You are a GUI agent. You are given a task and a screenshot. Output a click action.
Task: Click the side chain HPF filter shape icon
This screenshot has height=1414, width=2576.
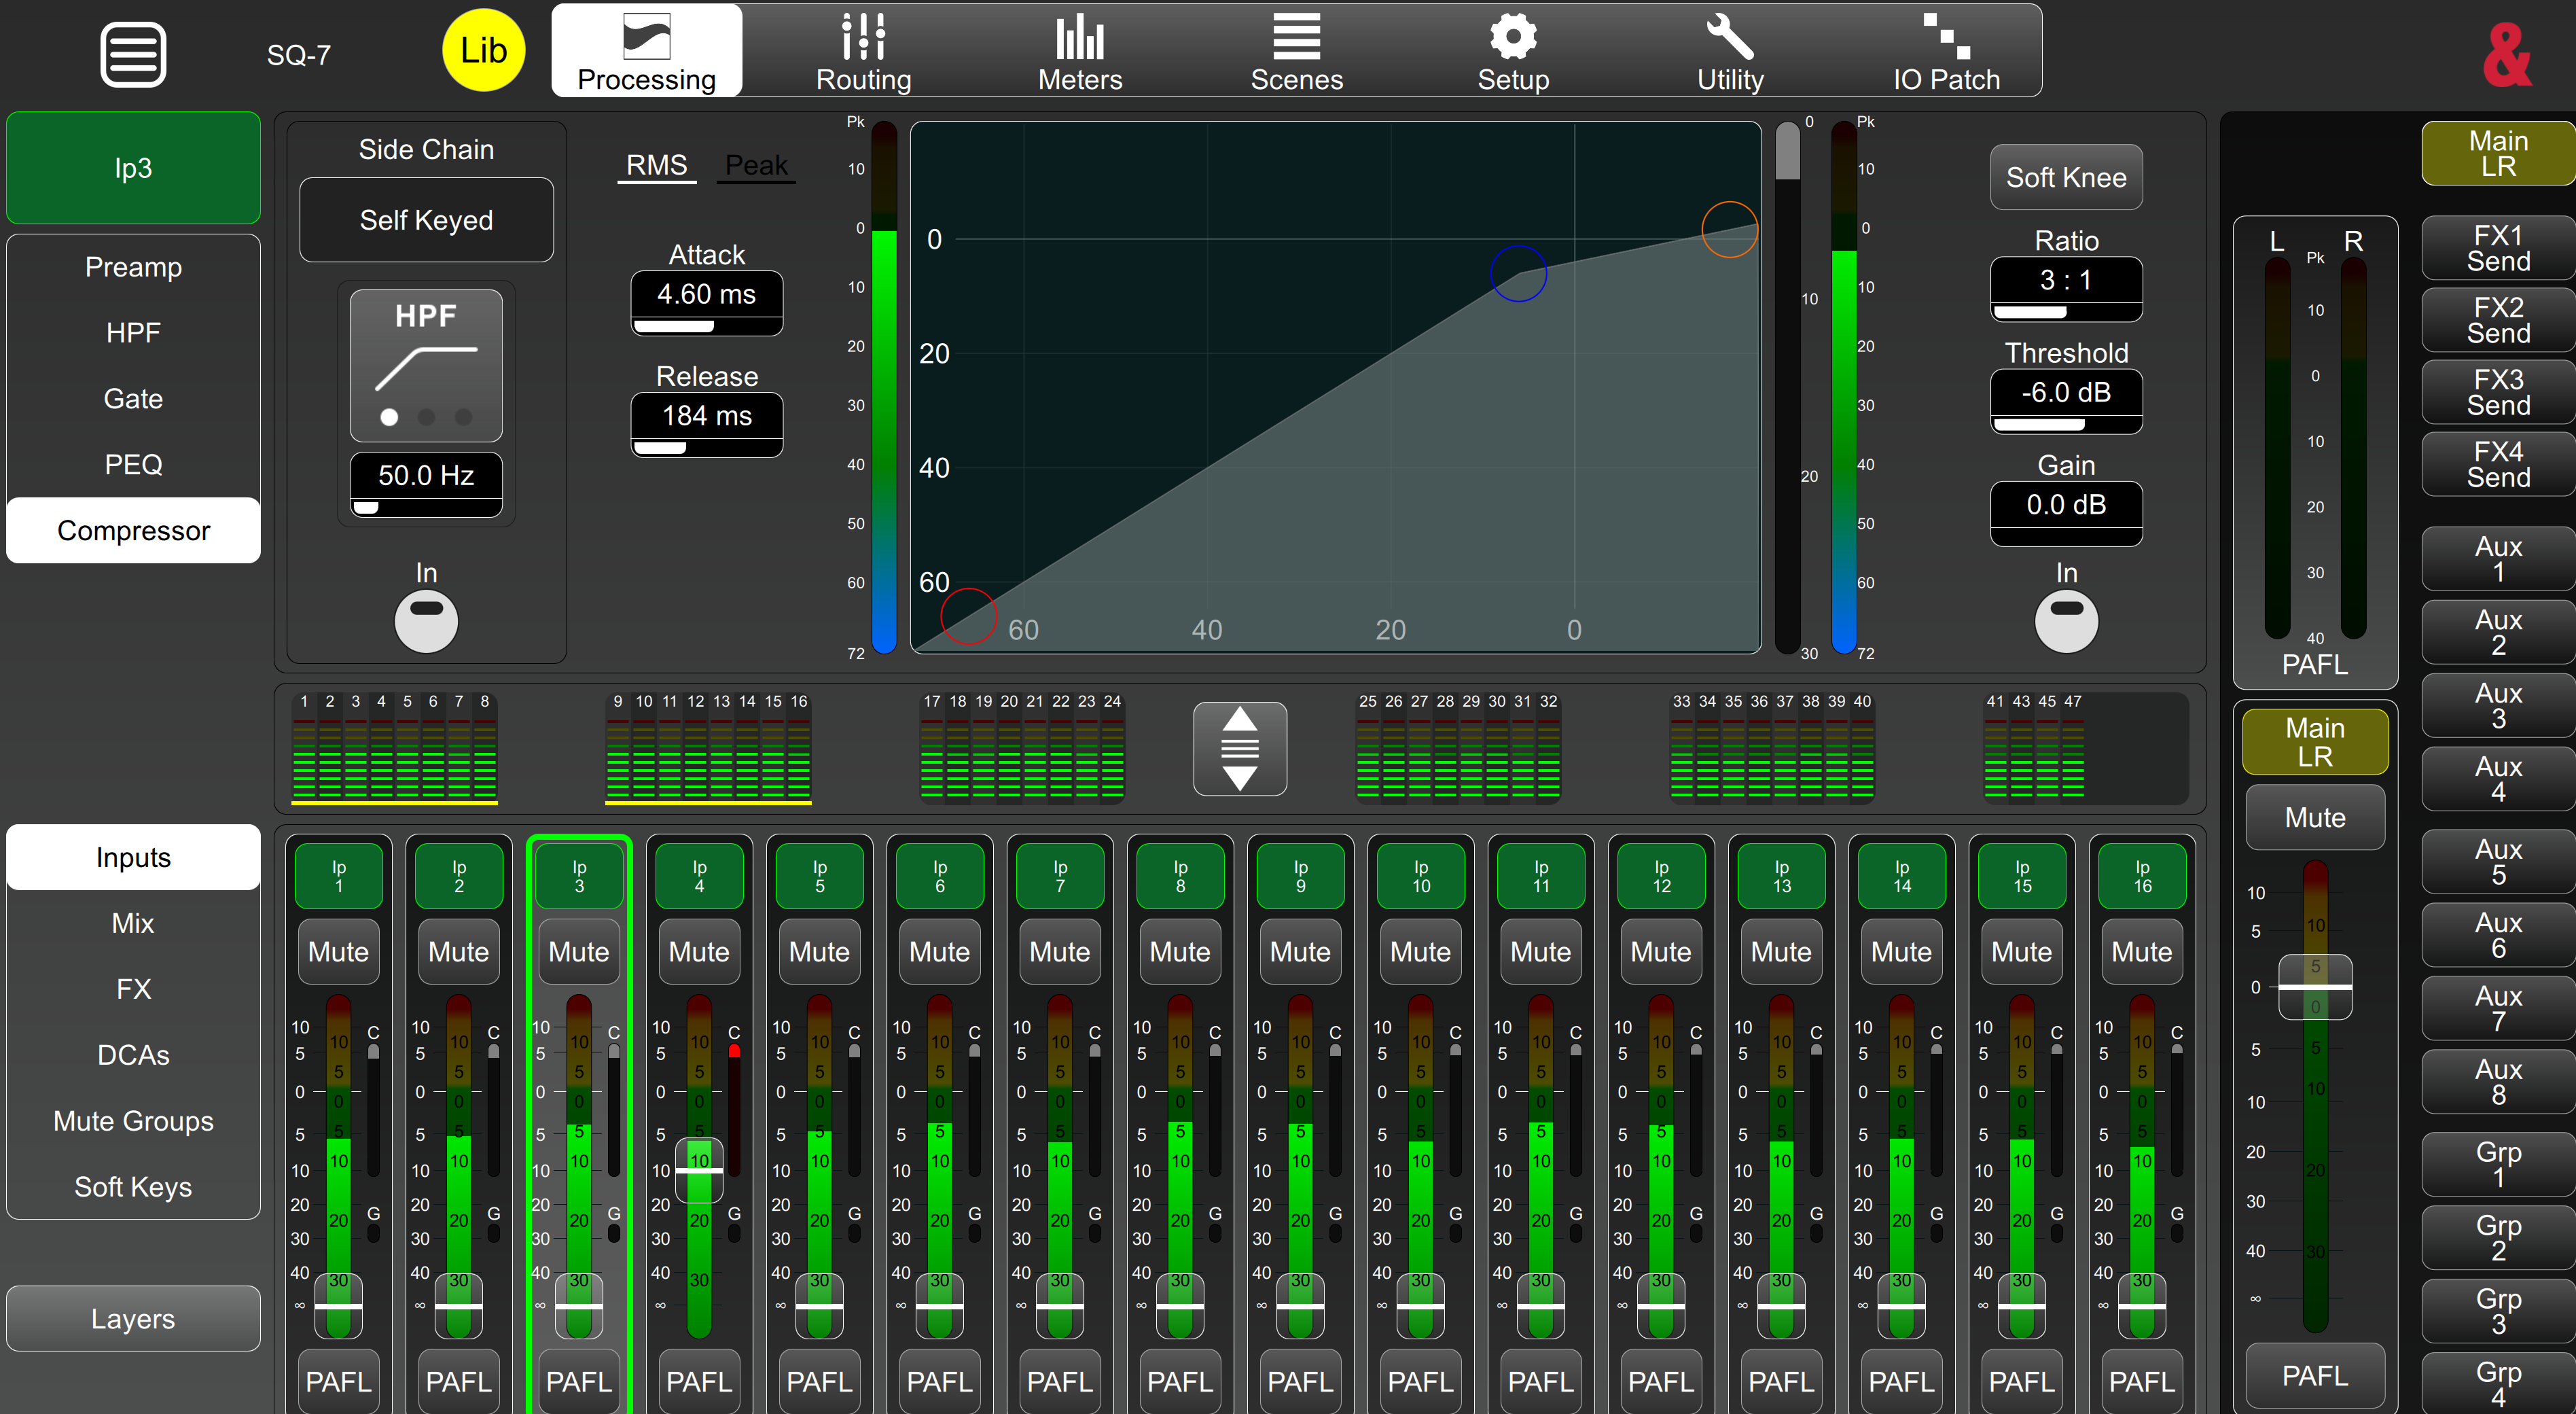click(x=426, y=365)
